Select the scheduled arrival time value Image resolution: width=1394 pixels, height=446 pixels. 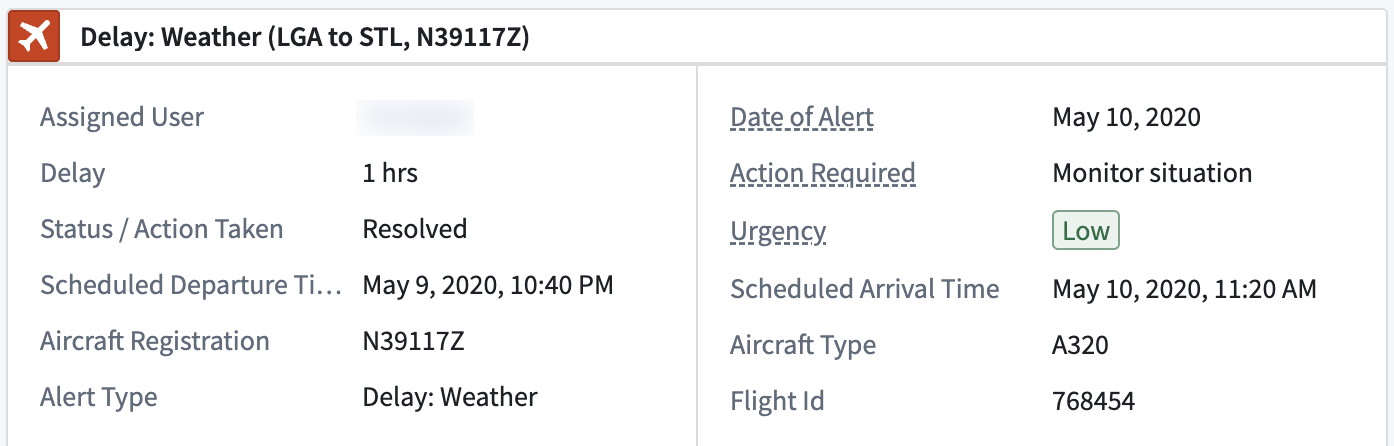click(1185, 290)
